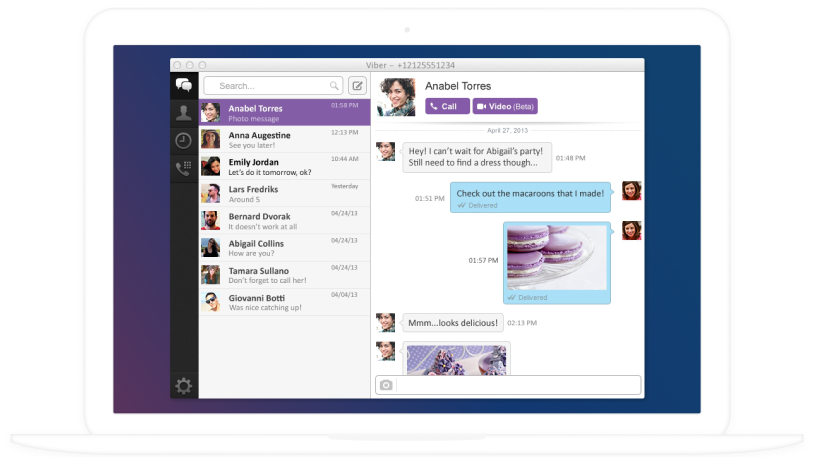This screenshot has height=468, width=814.
Task: Click the contact search field
Action: coord(270,86)
